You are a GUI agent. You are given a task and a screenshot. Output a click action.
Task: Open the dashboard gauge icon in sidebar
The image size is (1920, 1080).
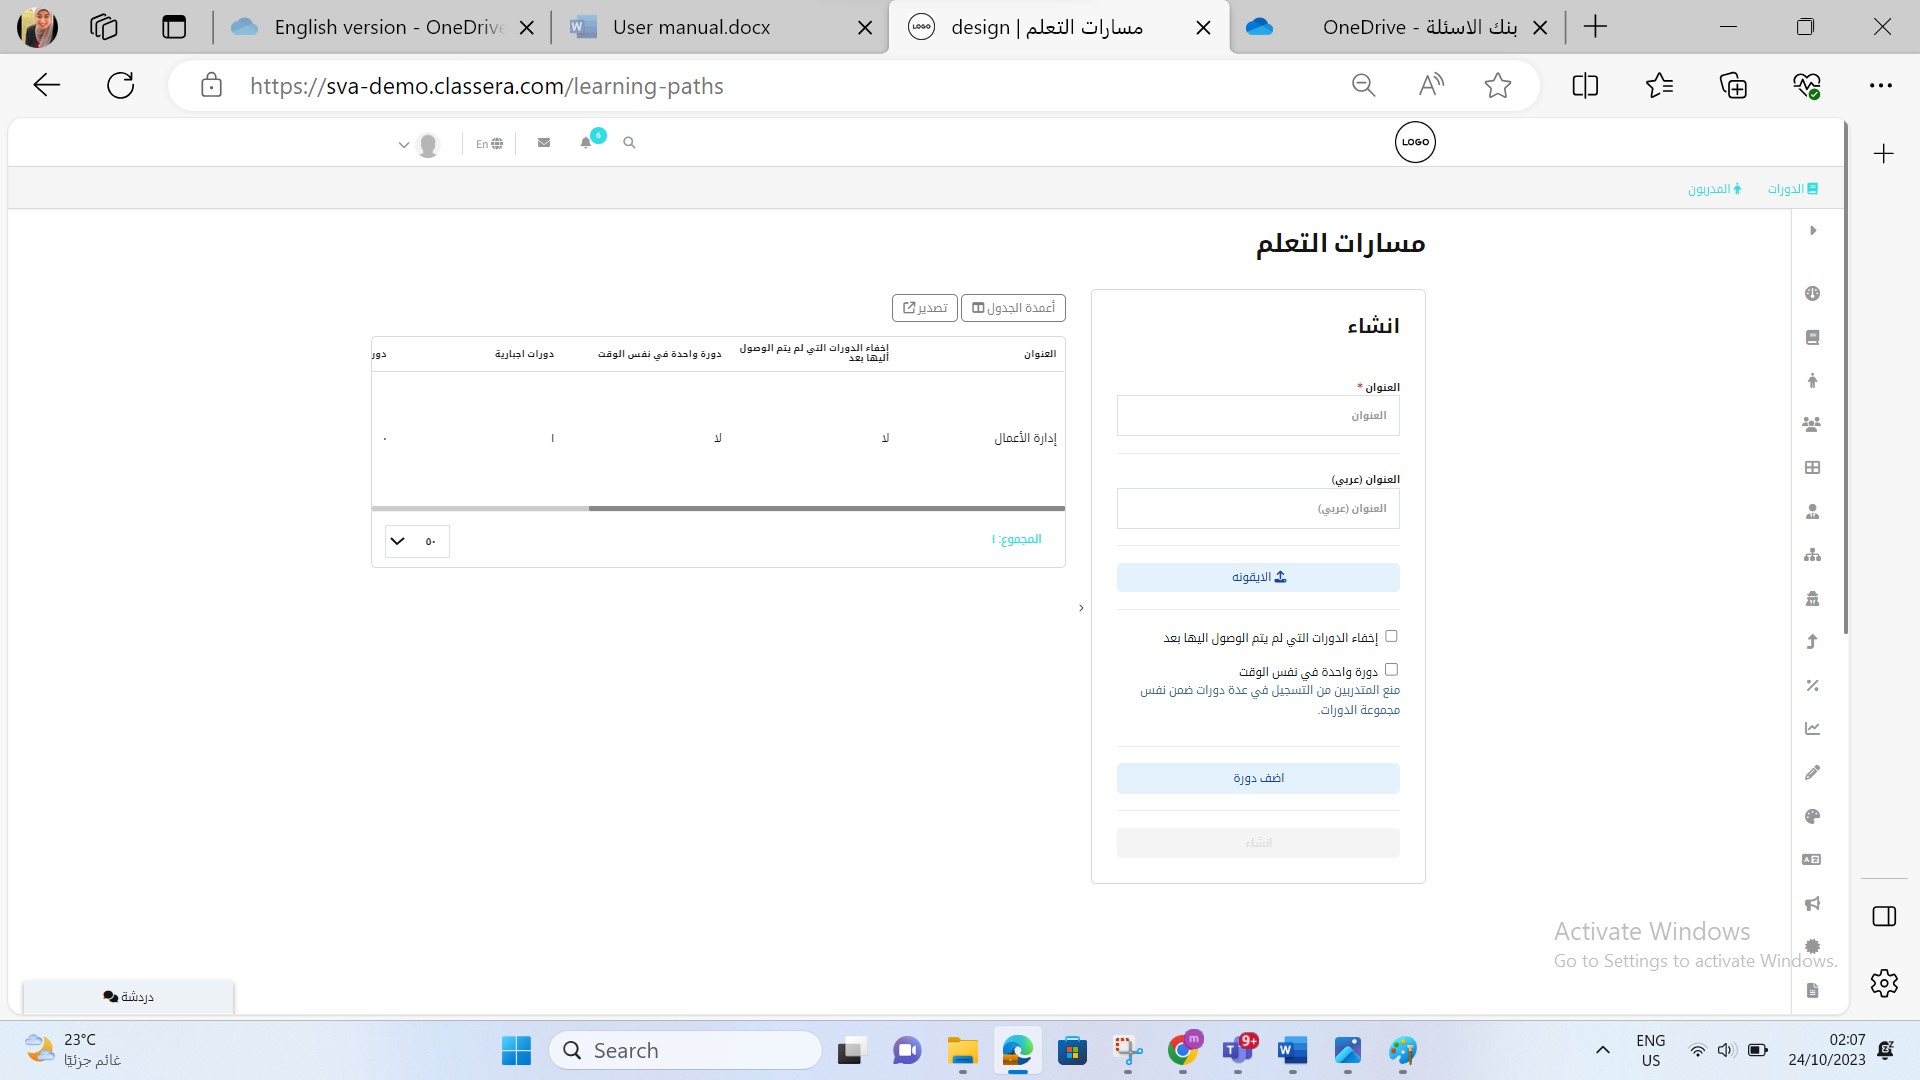(1812, 293)
